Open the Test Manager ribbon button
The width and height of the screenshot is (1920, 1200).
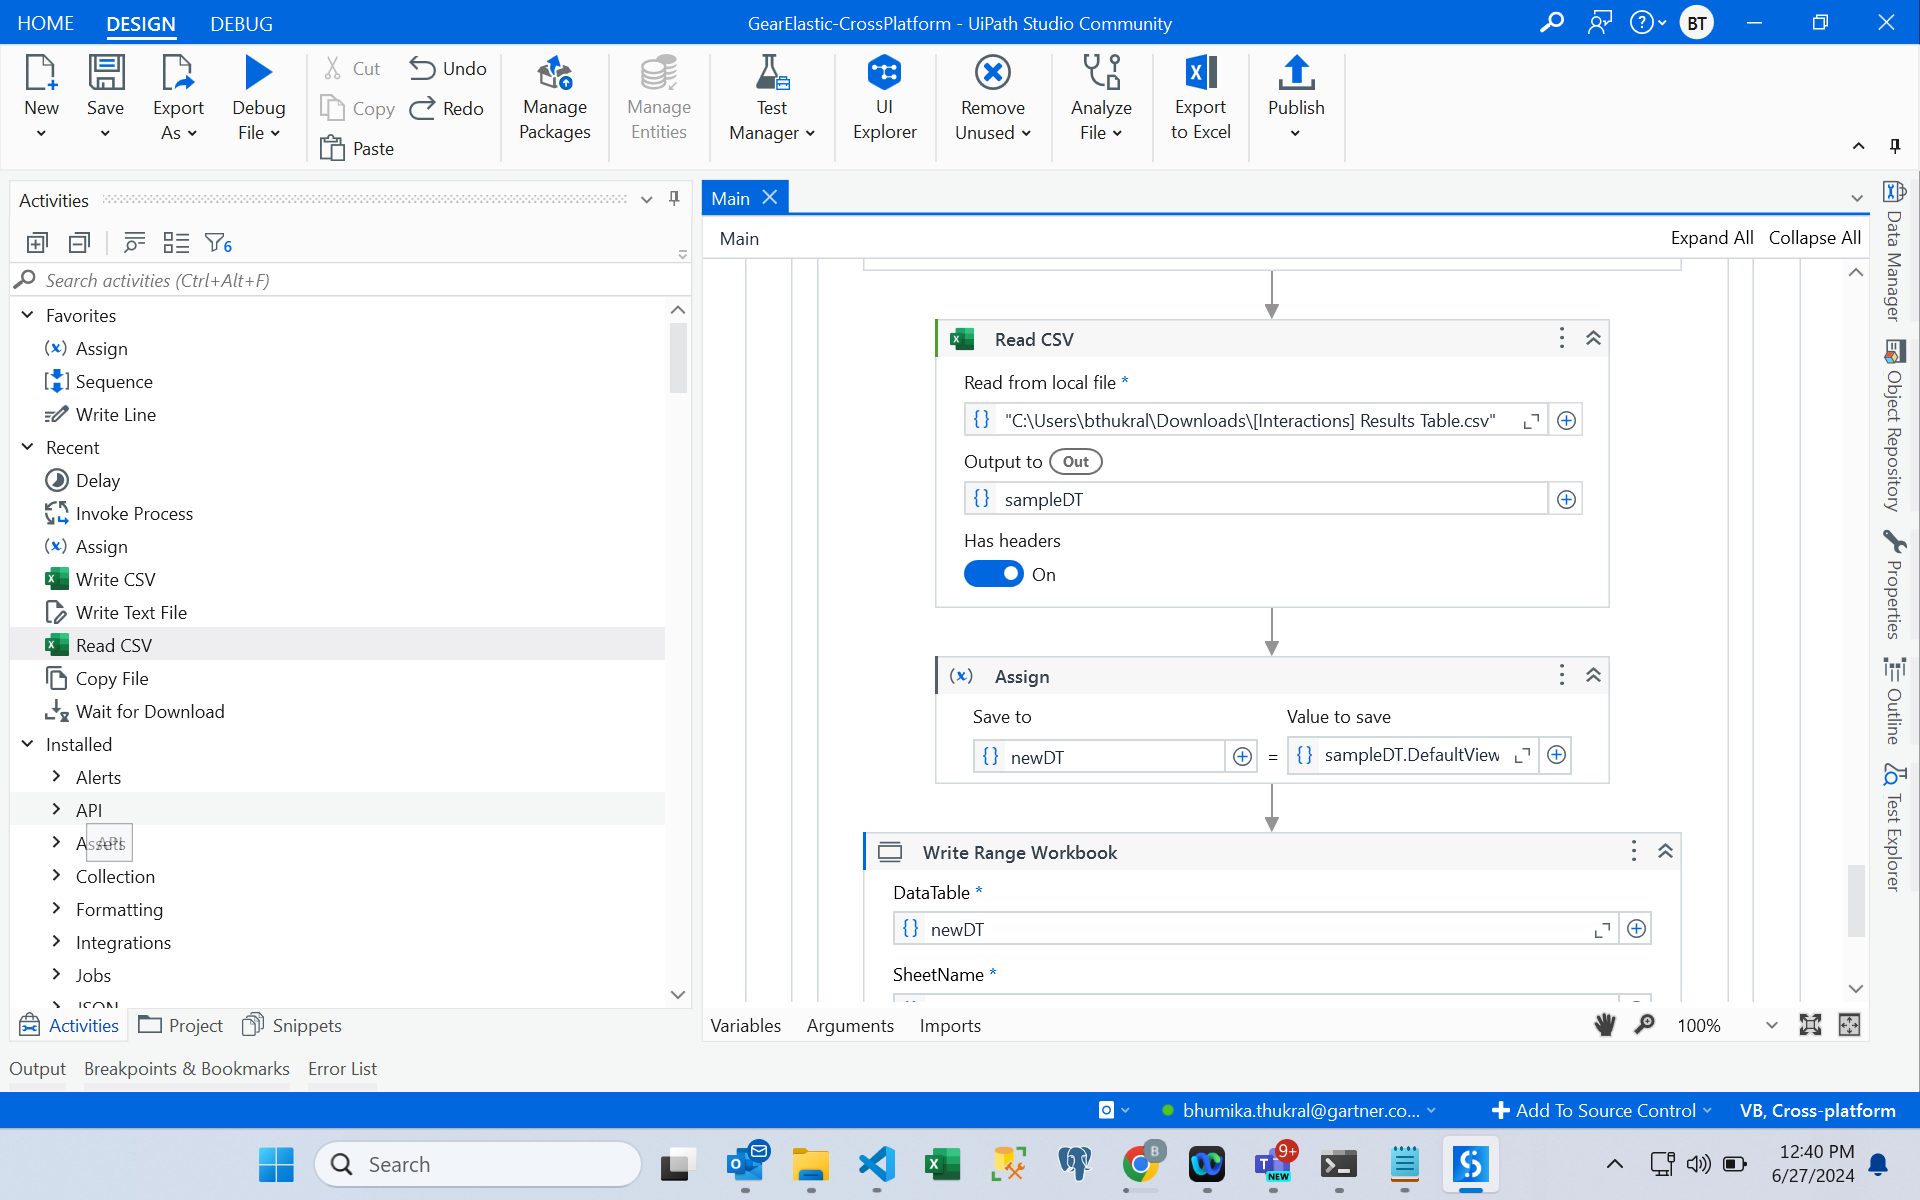pos(771,98)
